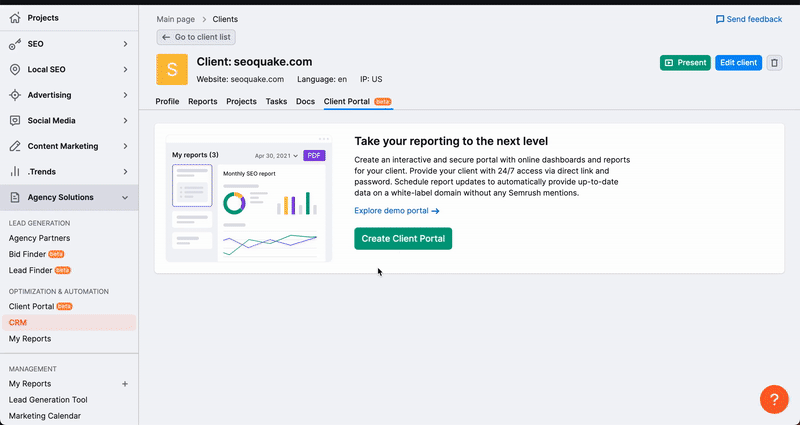Open My Reports under Management

tap(30, 384)
